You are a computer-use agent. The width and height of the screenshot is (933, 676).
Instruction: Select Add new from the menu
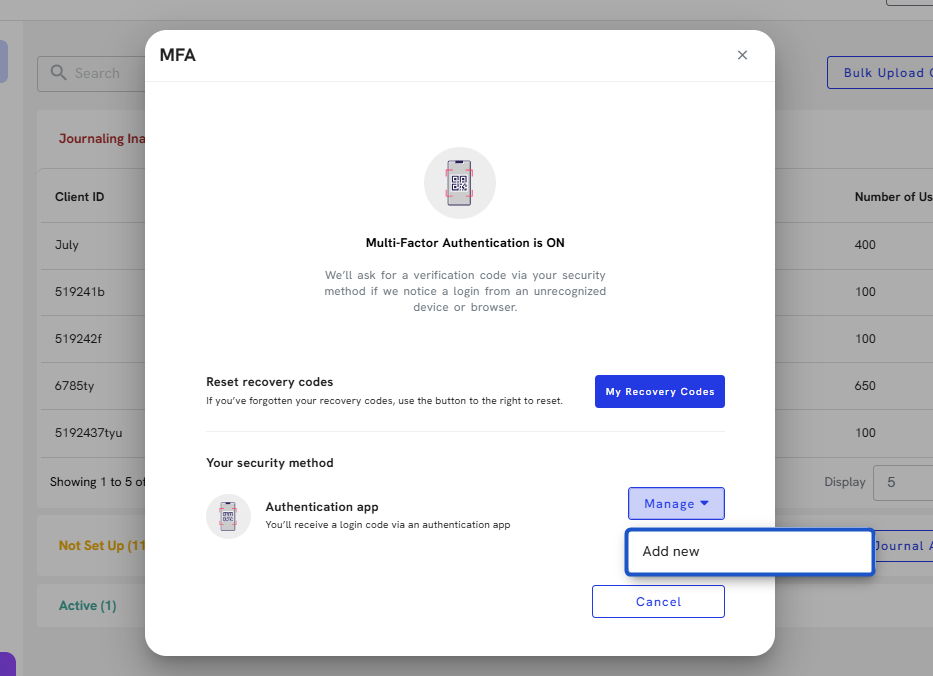[x=749, y=551]
